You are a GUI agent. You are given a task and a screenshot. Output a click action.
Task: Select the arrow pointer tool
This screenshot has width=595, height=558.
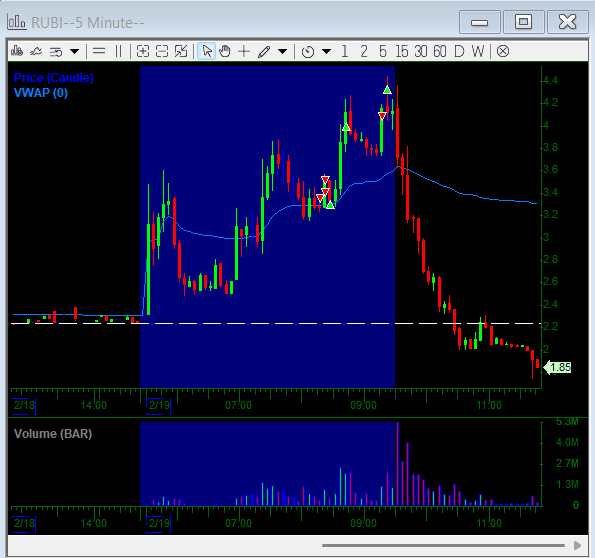click(x=207, y=51)
